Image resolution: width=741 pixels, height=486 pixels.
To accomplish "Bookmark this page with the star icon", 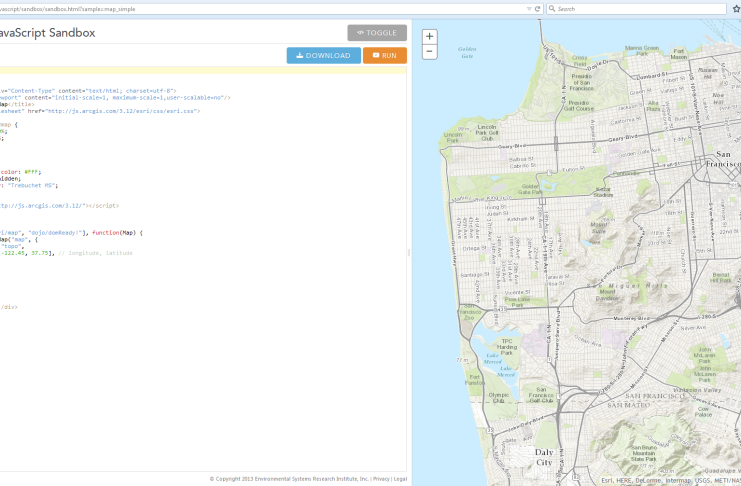I will [x=736, y=9].
